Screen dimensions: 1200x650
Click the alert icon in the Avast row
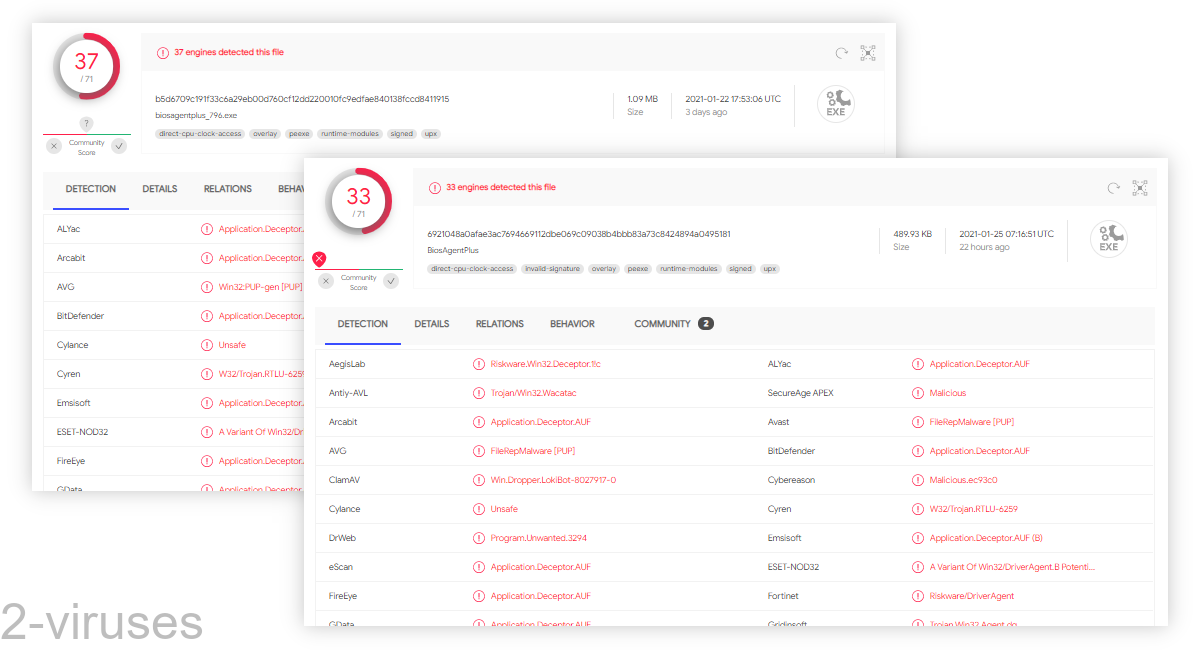pyautogui.click(x=918, y=422)
